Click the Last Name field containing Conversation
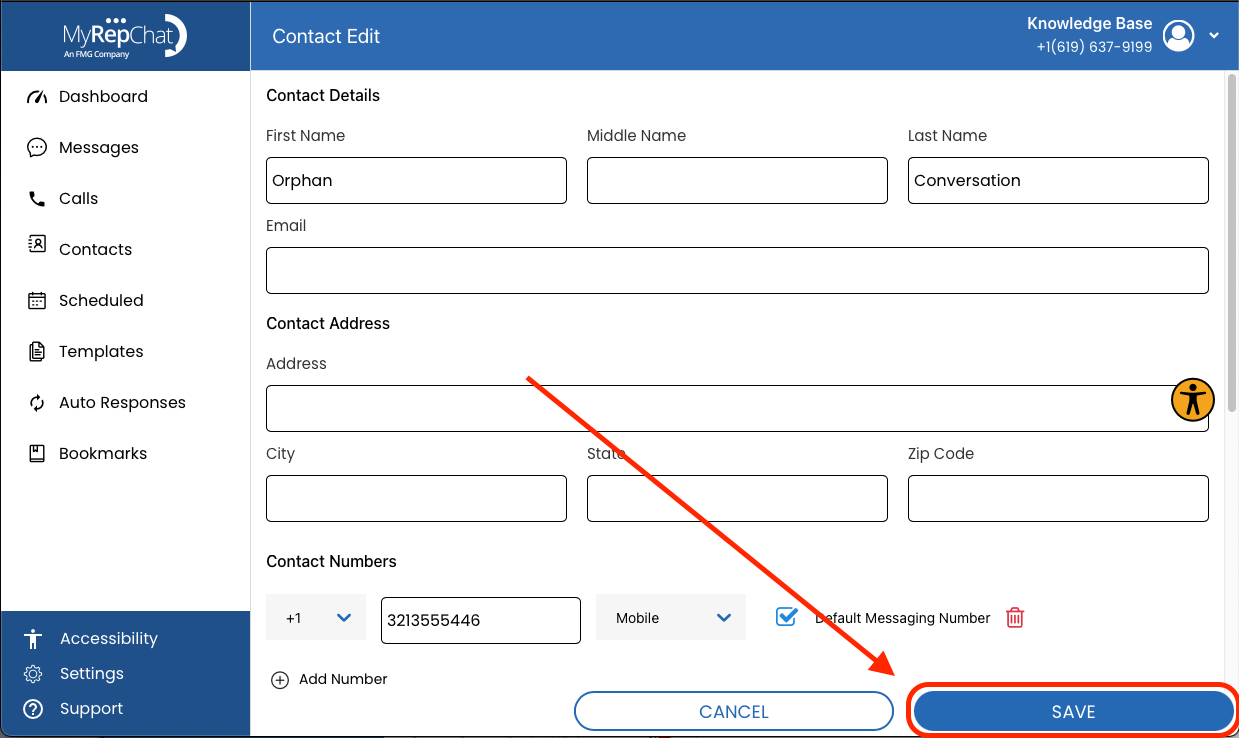The width and height of the screenshot is (1239, 738). [x=1058, y=181]
